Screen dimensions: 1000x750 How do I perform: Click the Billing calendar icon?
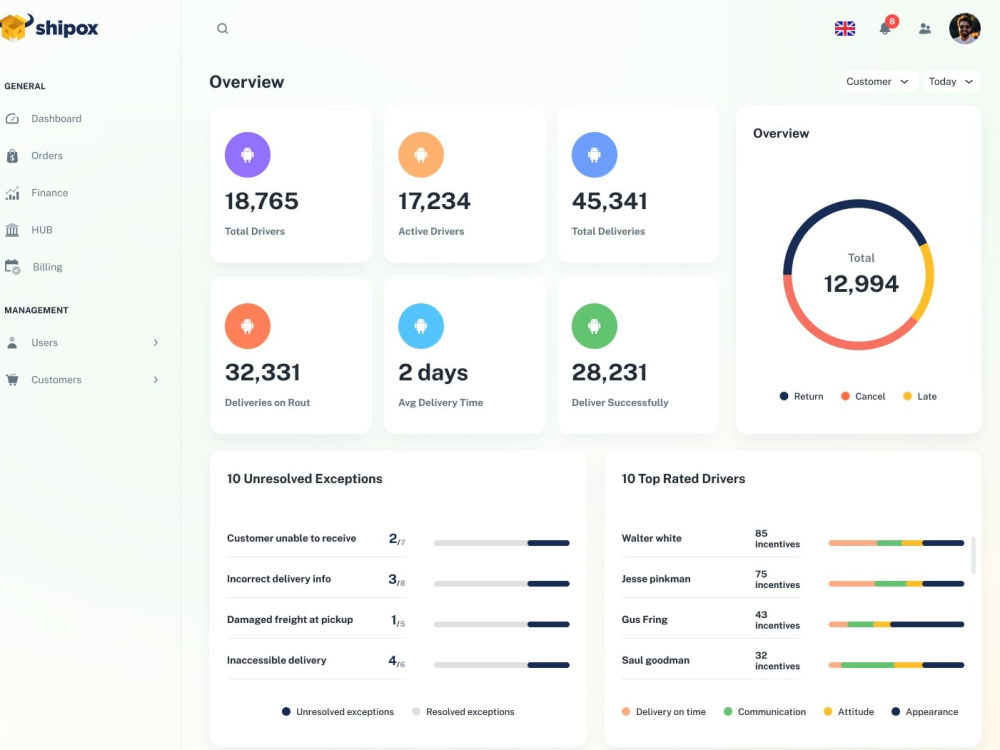13,267
